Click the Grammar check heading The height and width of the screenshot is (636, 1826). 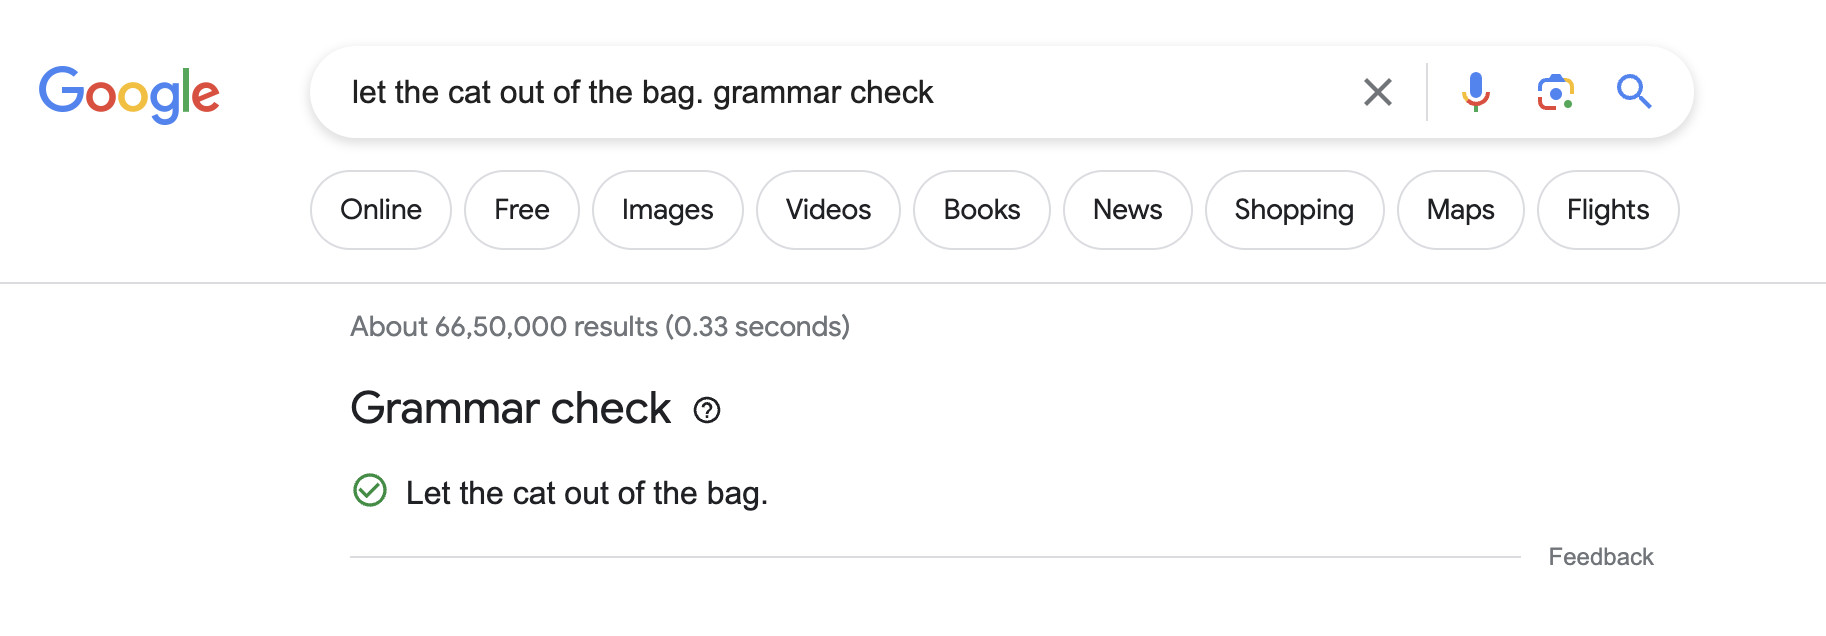pos(510,409)
